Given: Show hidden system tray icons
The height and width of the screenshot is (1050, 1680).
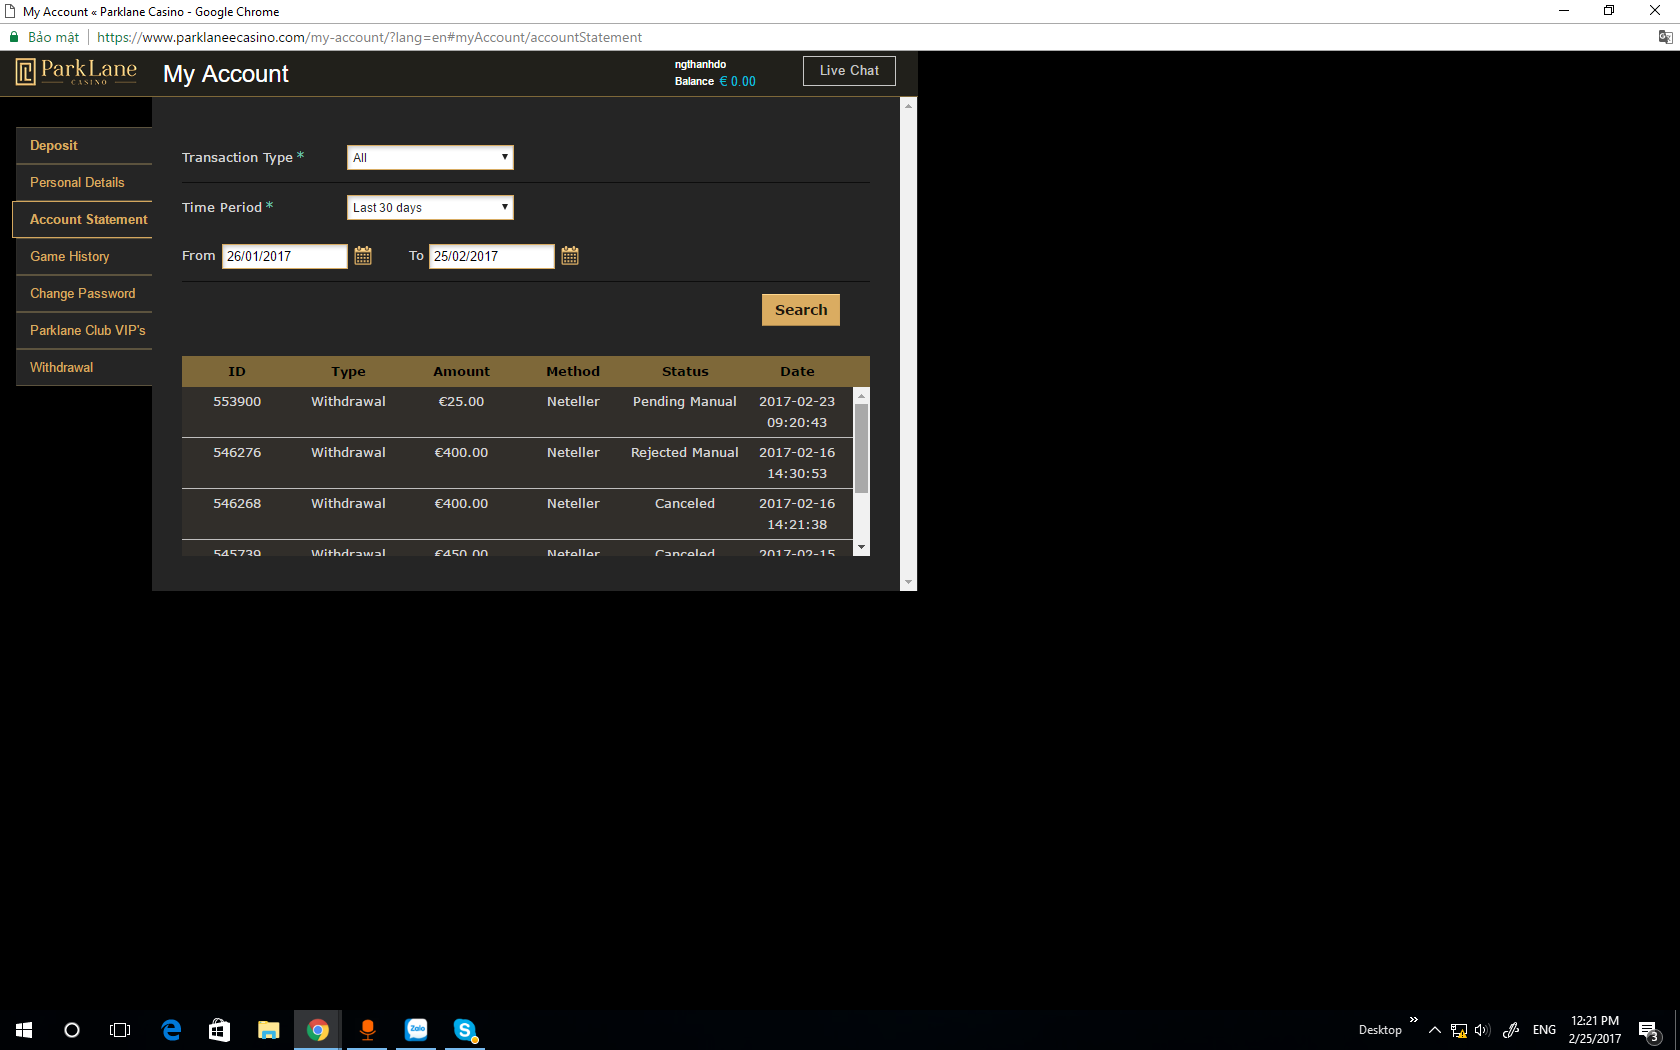Looking at the screenshot, I should pyautogui.click(x=1435, y=1030).
